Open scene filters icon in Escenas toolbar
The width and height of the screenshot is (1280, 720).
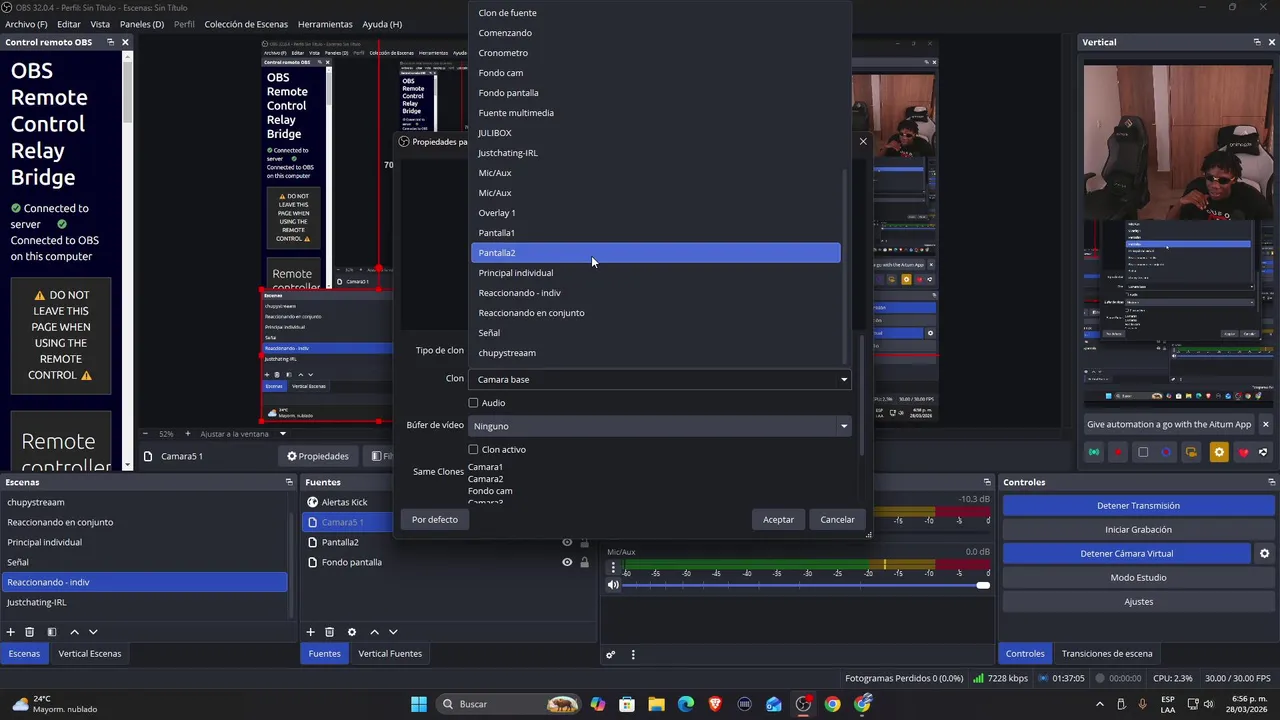point(51,632)
